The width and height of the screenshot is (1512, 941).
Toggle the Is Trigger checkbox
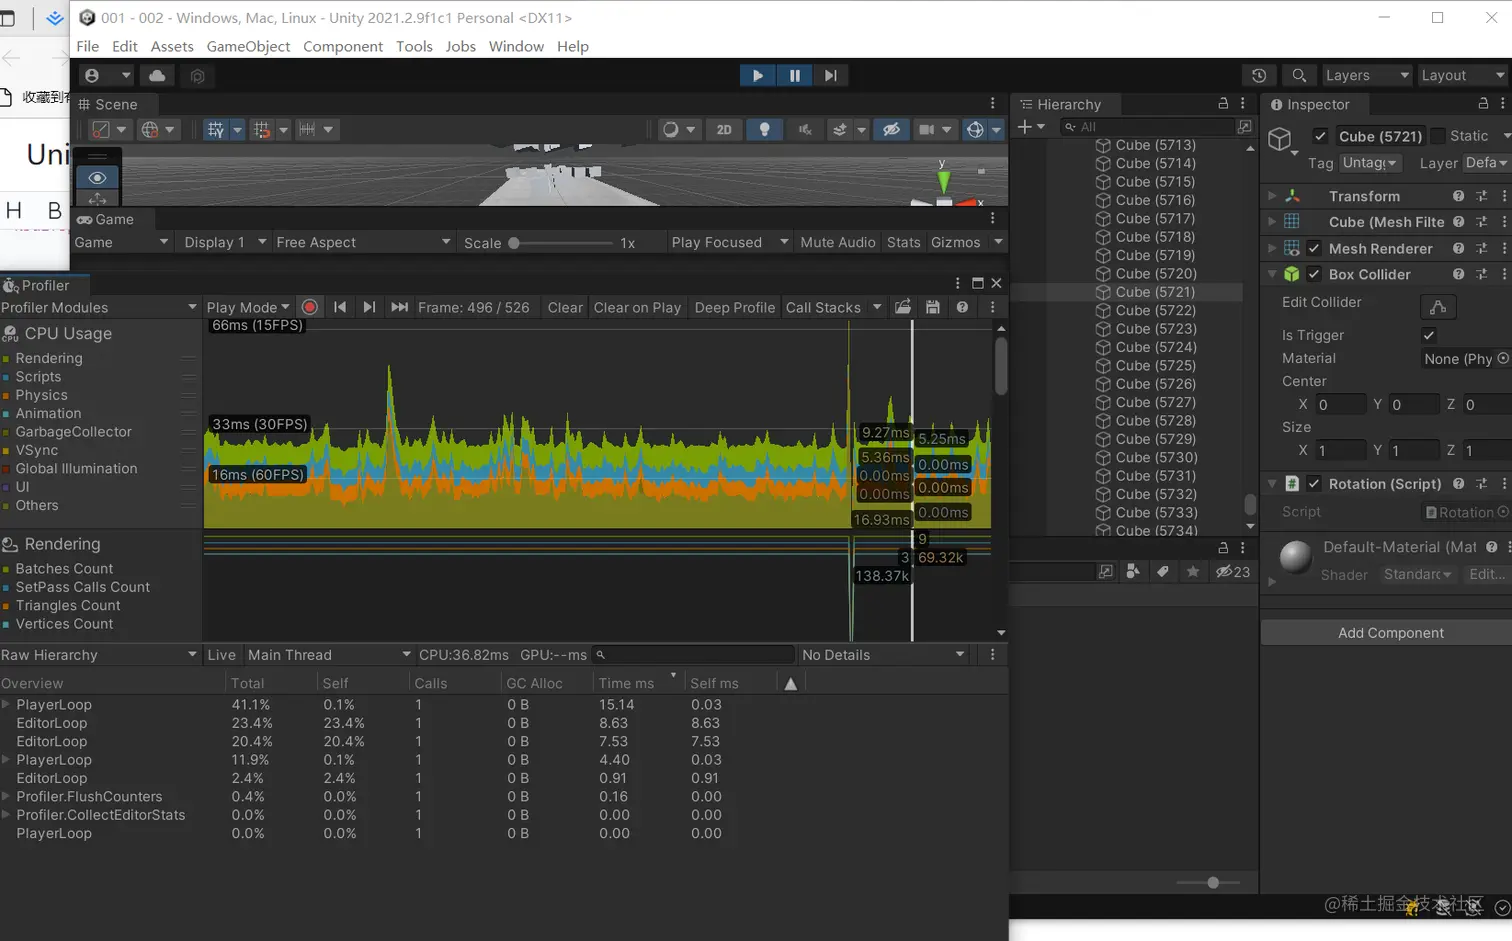coord(1428,335)
